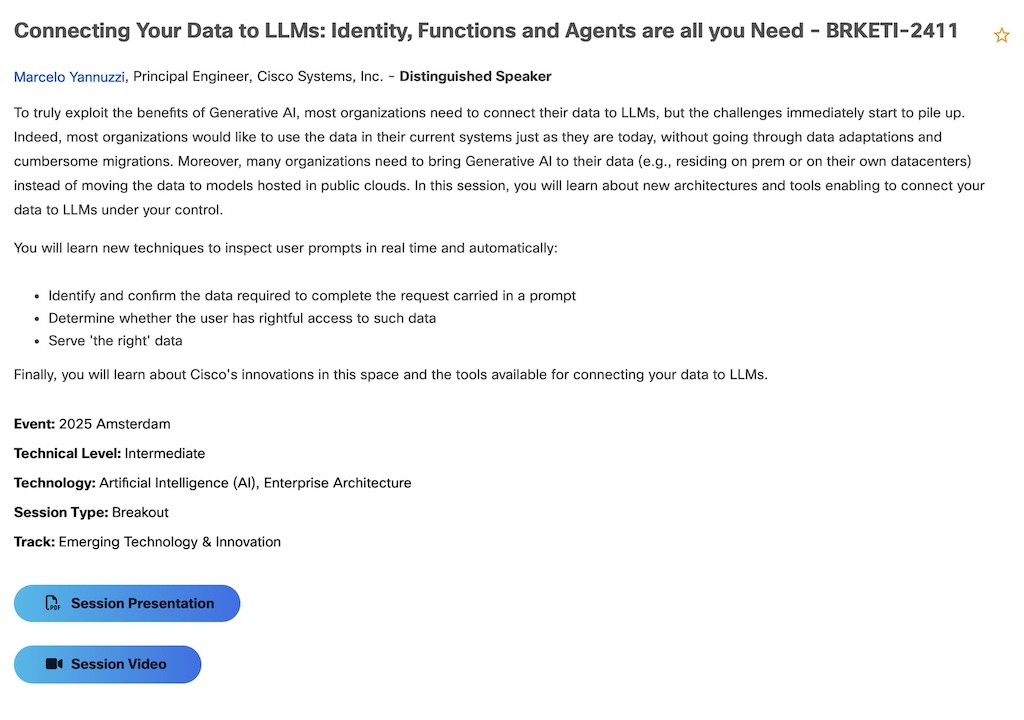Click the PDF icon on Session Presentation

pyautogui.click(x=53, y=604)
